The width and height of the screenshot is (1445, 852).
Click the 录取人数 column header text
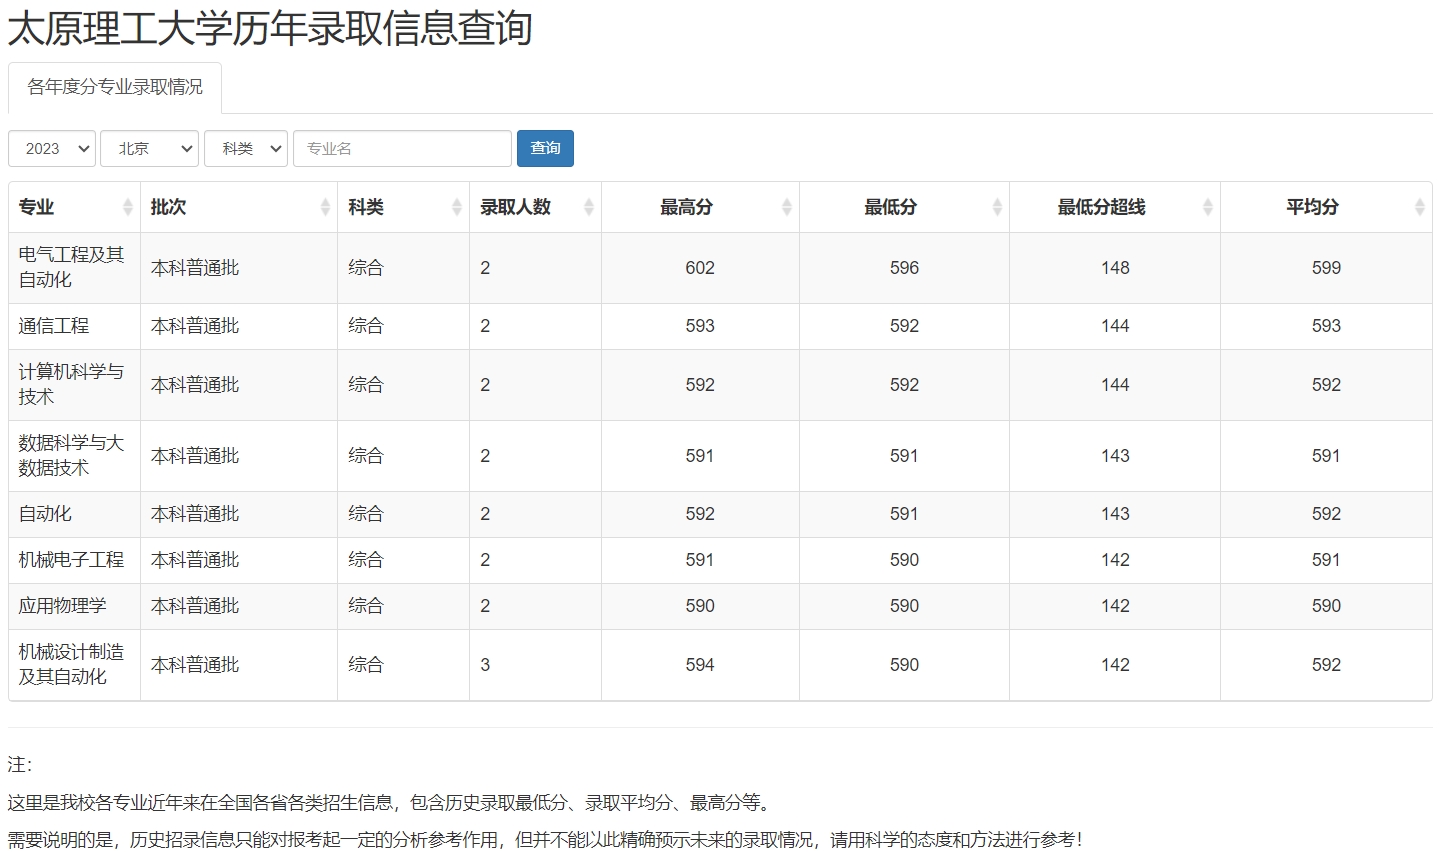click(515, 207)
